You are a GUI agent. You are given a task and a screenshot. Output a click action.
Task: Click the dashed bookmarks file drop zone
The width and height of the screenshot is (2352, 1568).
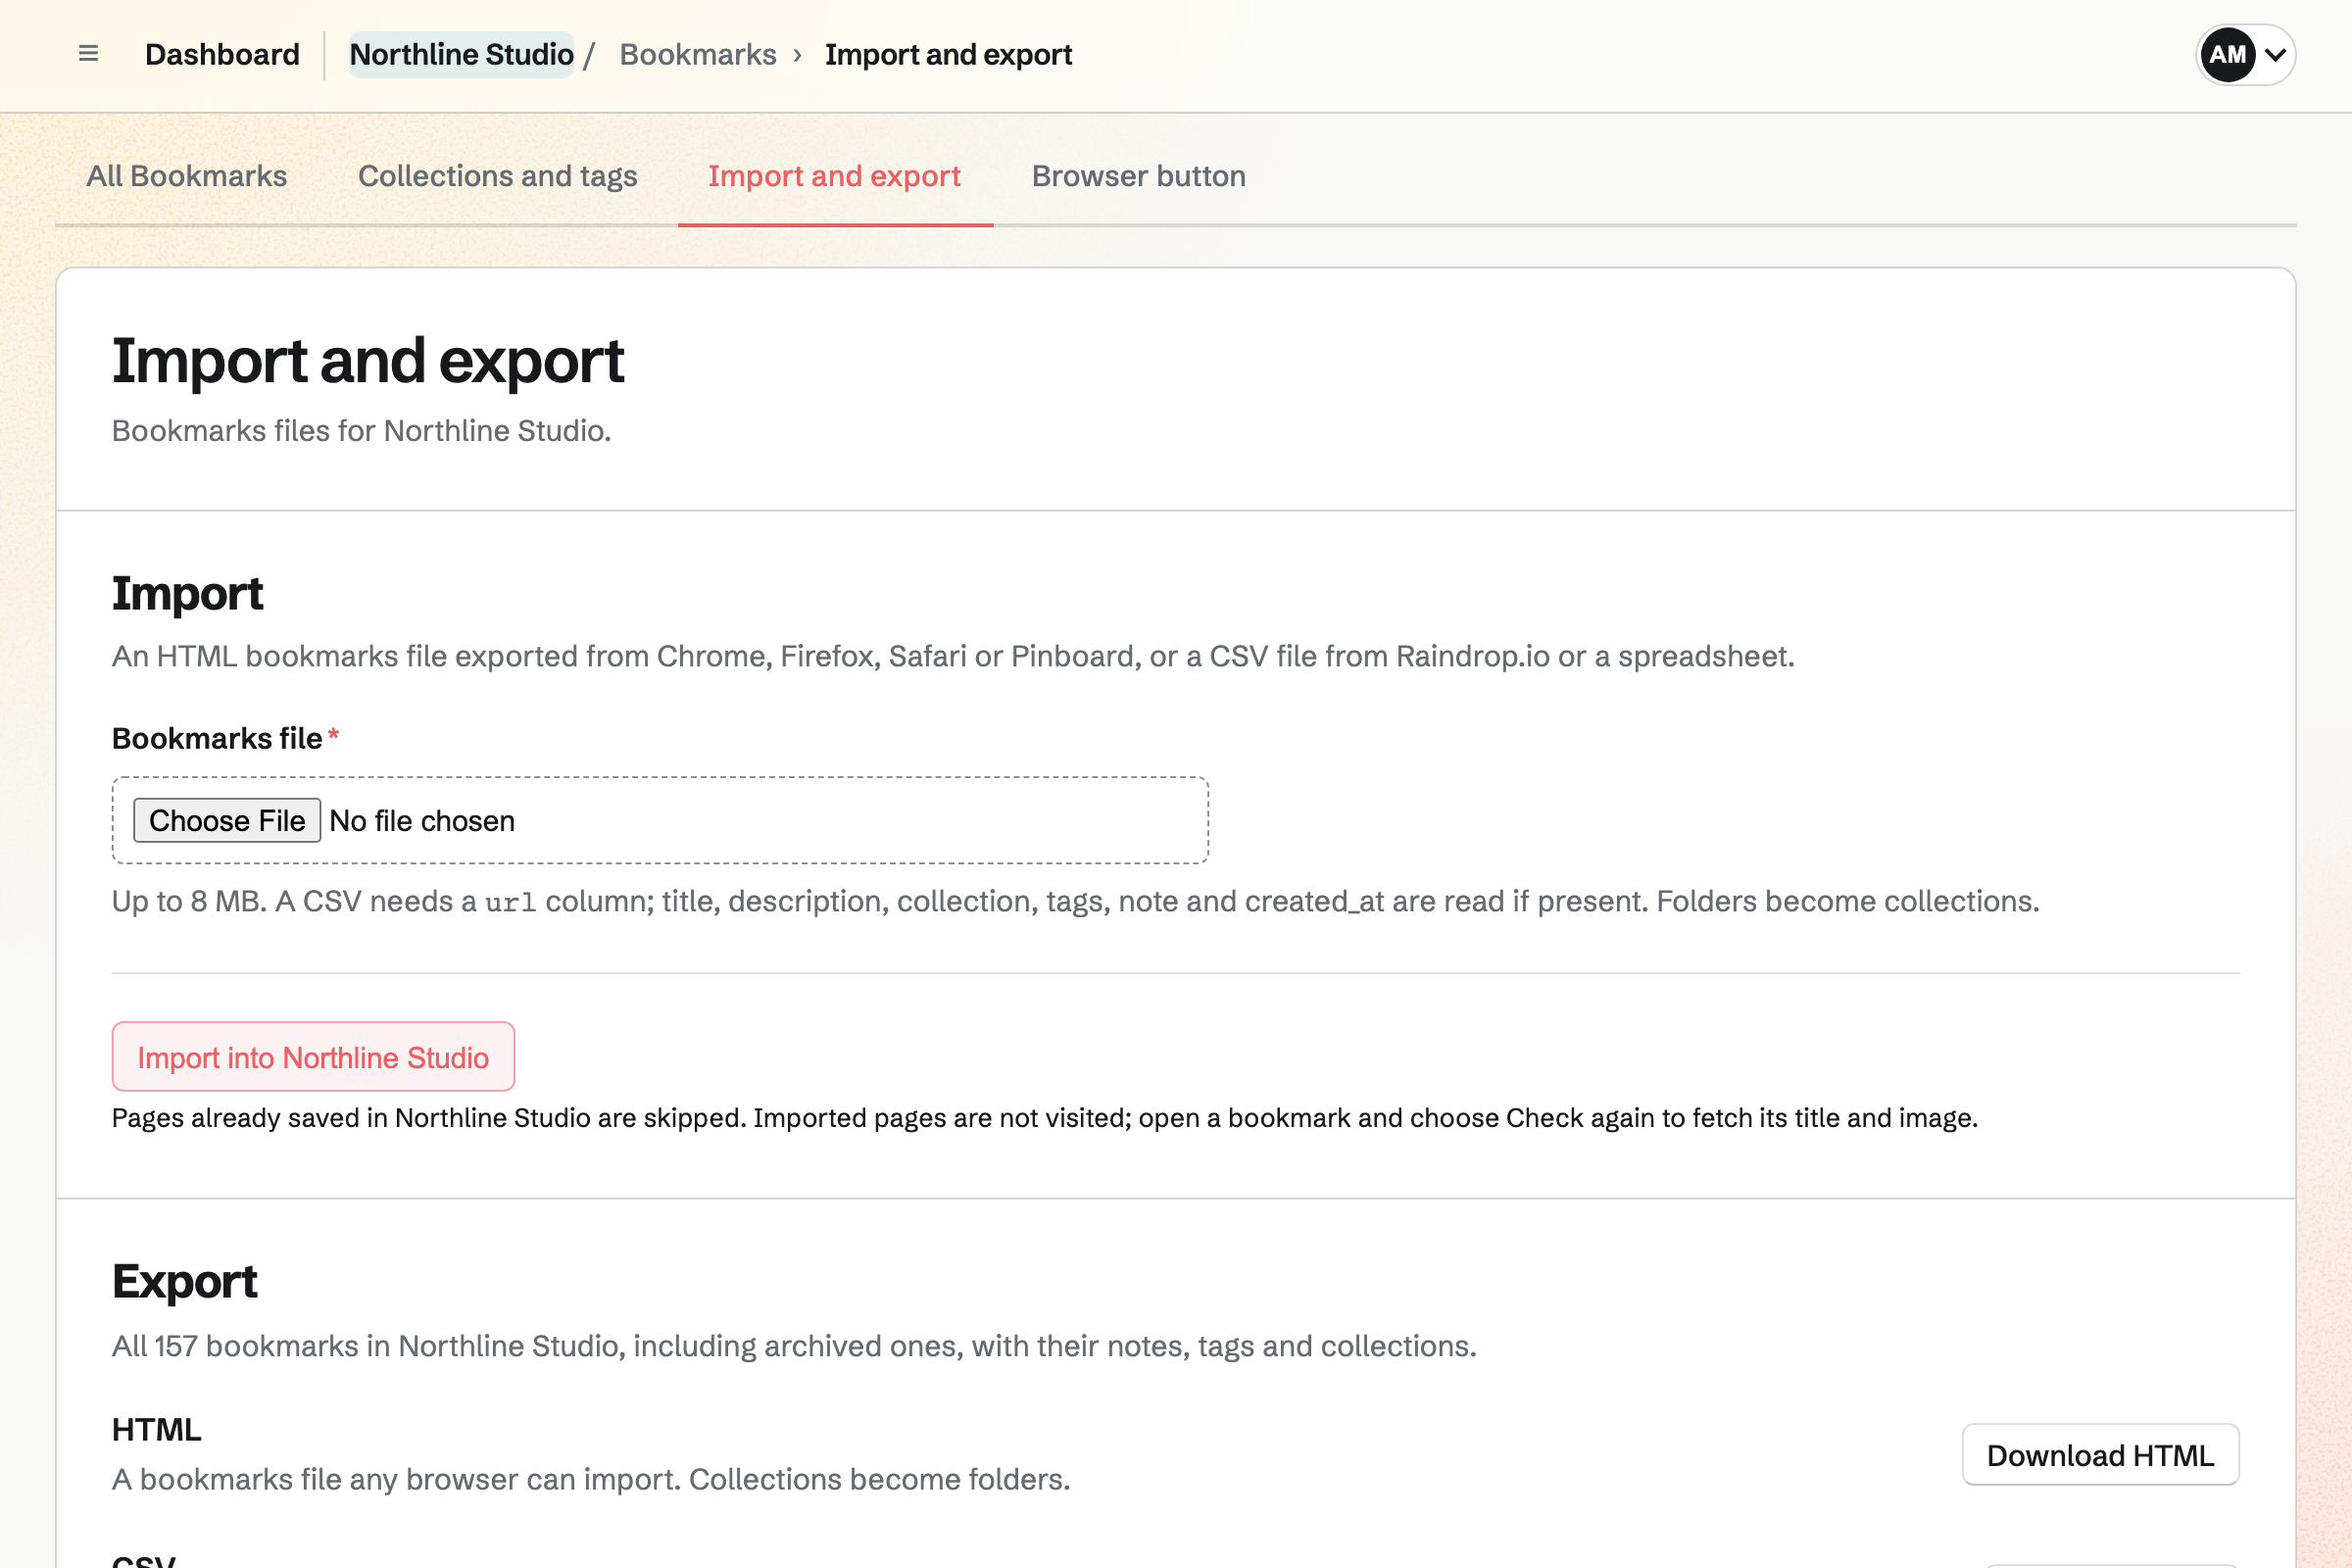pyautogui.click(x=660, y=820)
